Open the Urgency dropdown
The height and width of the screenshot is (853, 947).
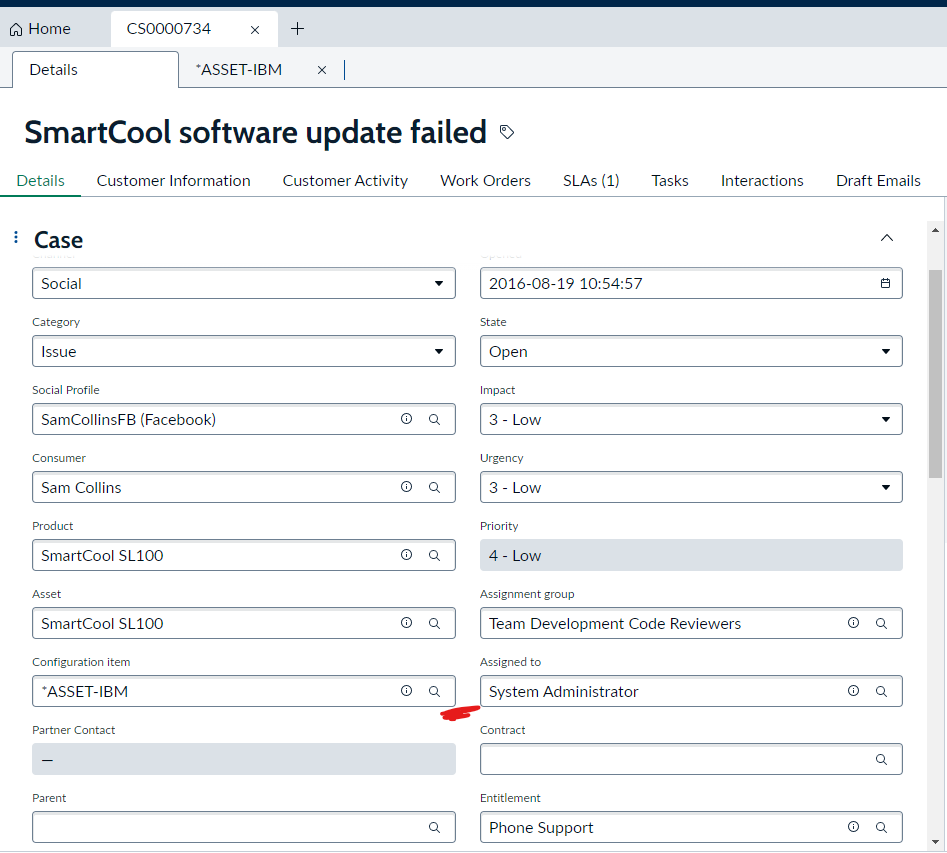pyautogui.click(x=692, y=487)
